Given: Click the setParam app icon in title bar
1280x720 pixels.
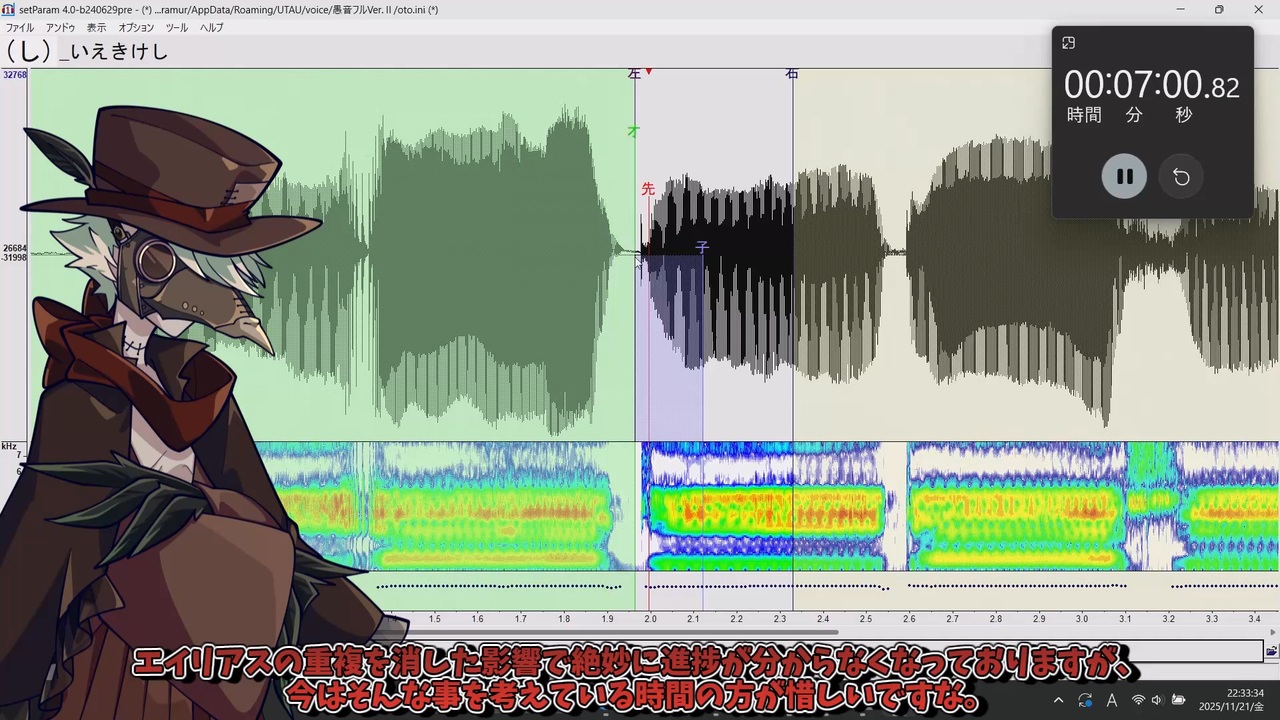Looking at the screenshot, I should [x=9, y=9].
